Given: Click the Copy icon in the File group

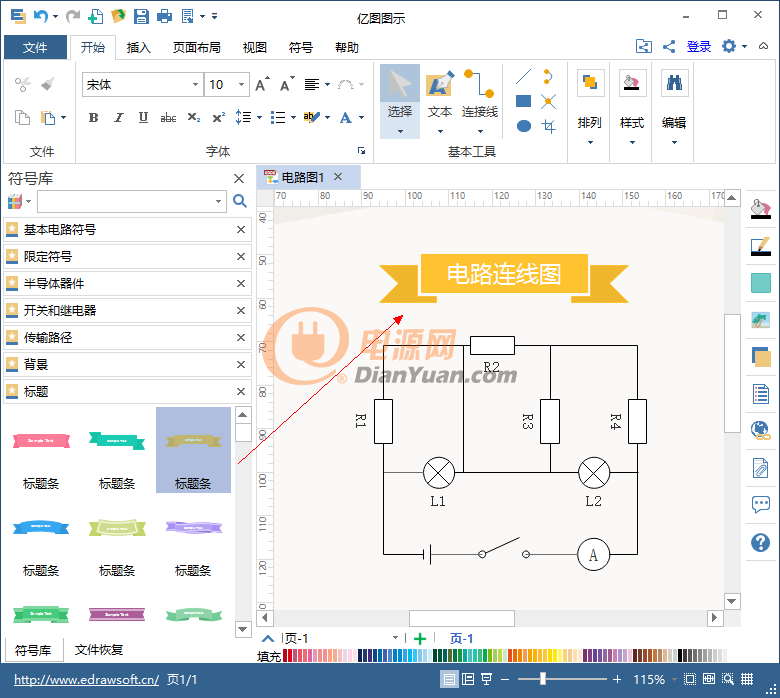Looking at the screenshot, I should (x=22, y=118).
